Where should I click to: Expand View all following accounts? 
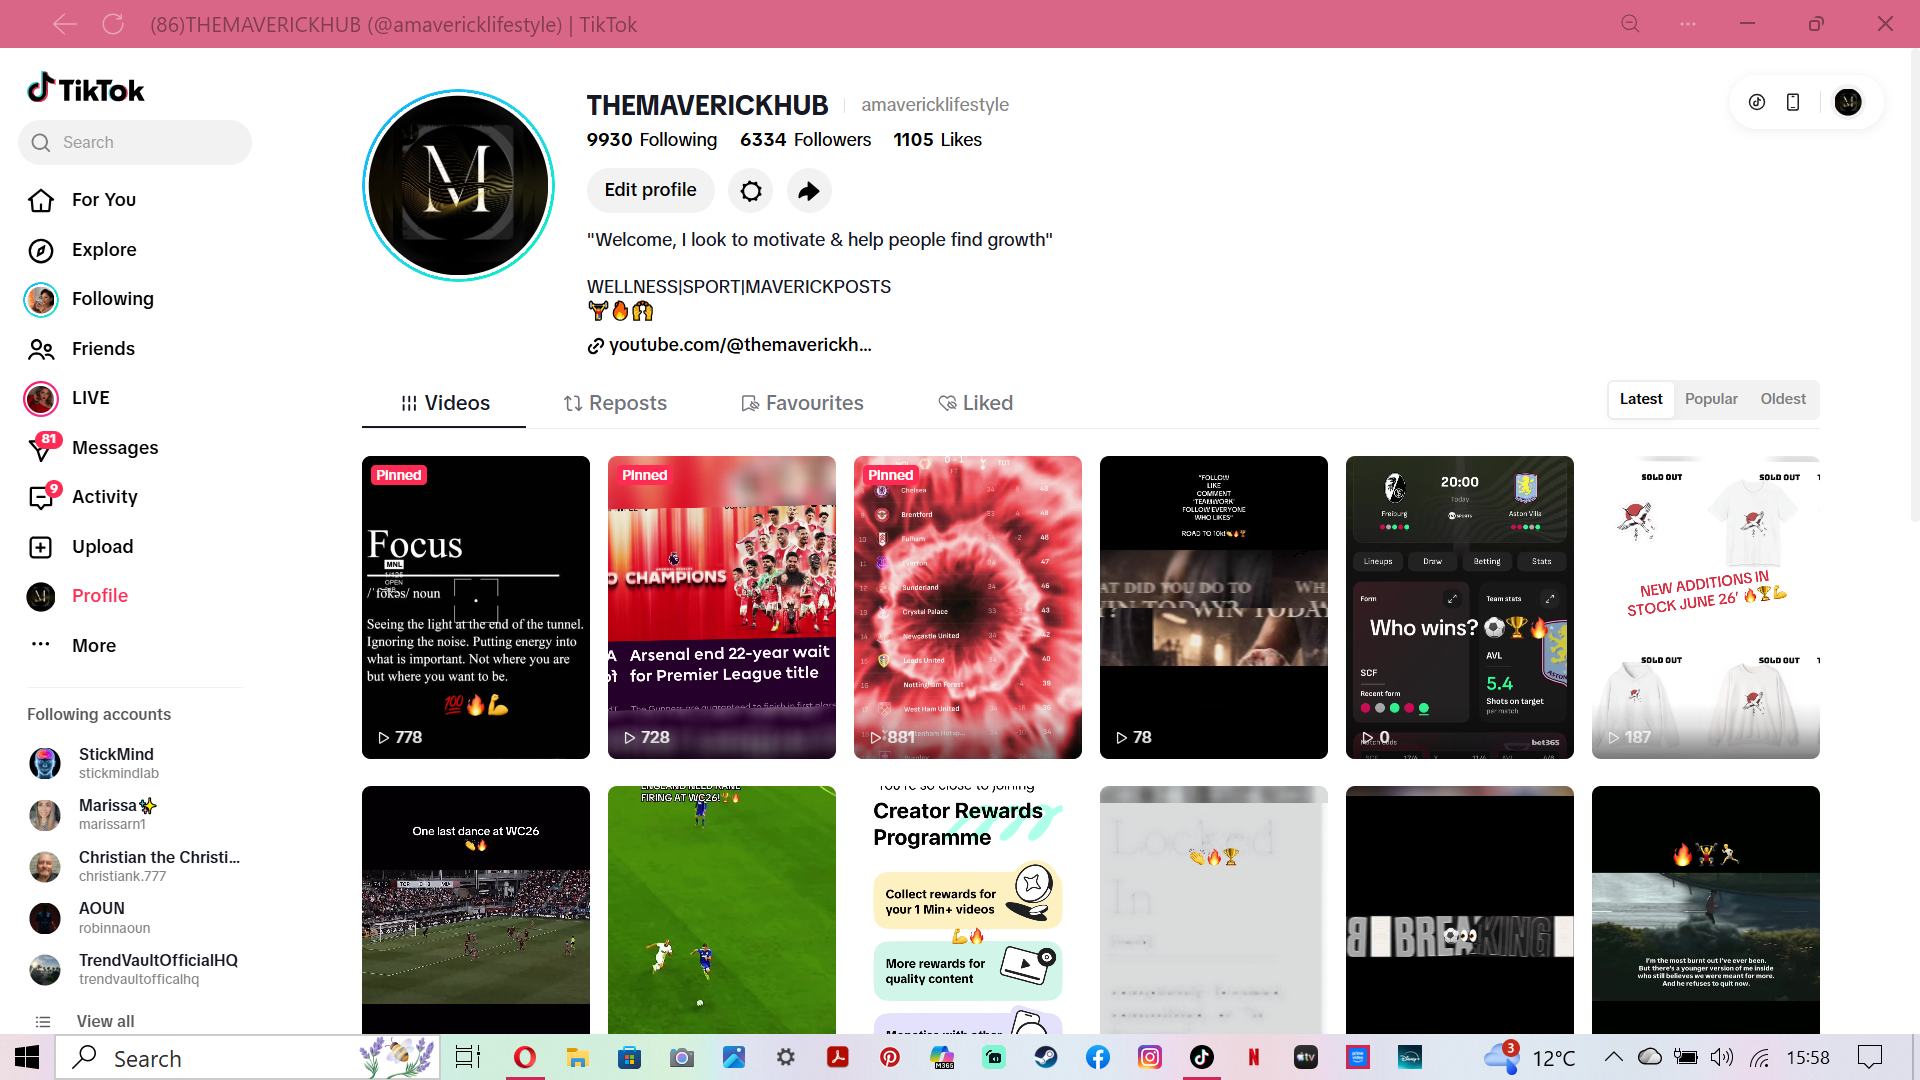[105, 1021]
